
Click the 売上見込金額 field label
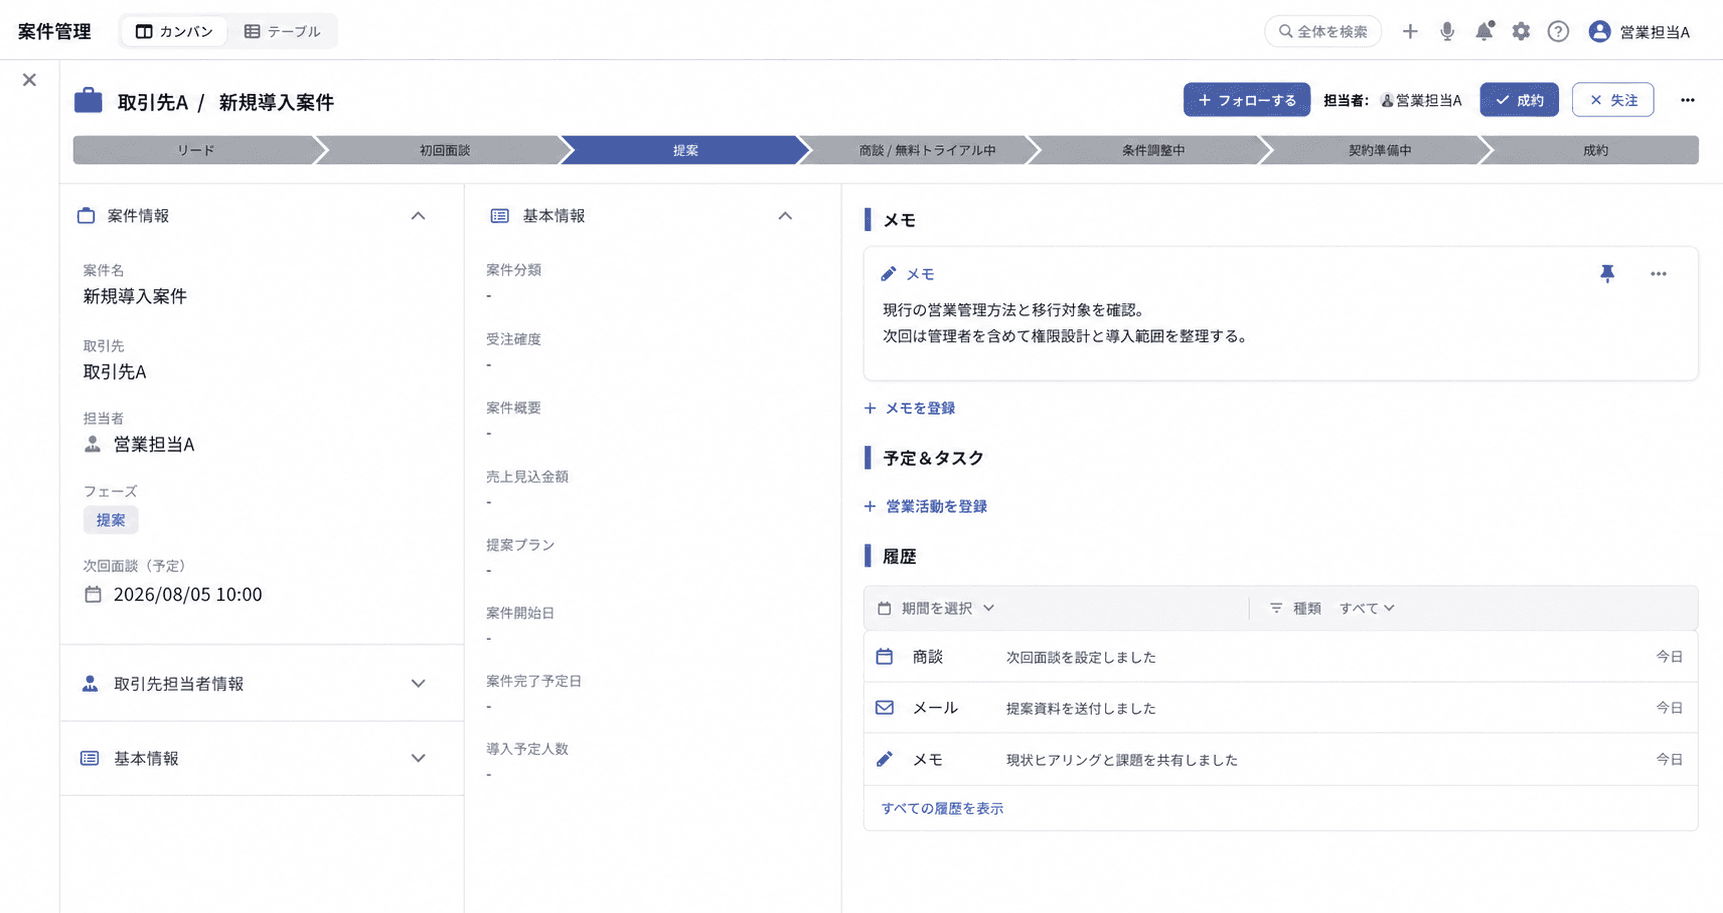527,477
